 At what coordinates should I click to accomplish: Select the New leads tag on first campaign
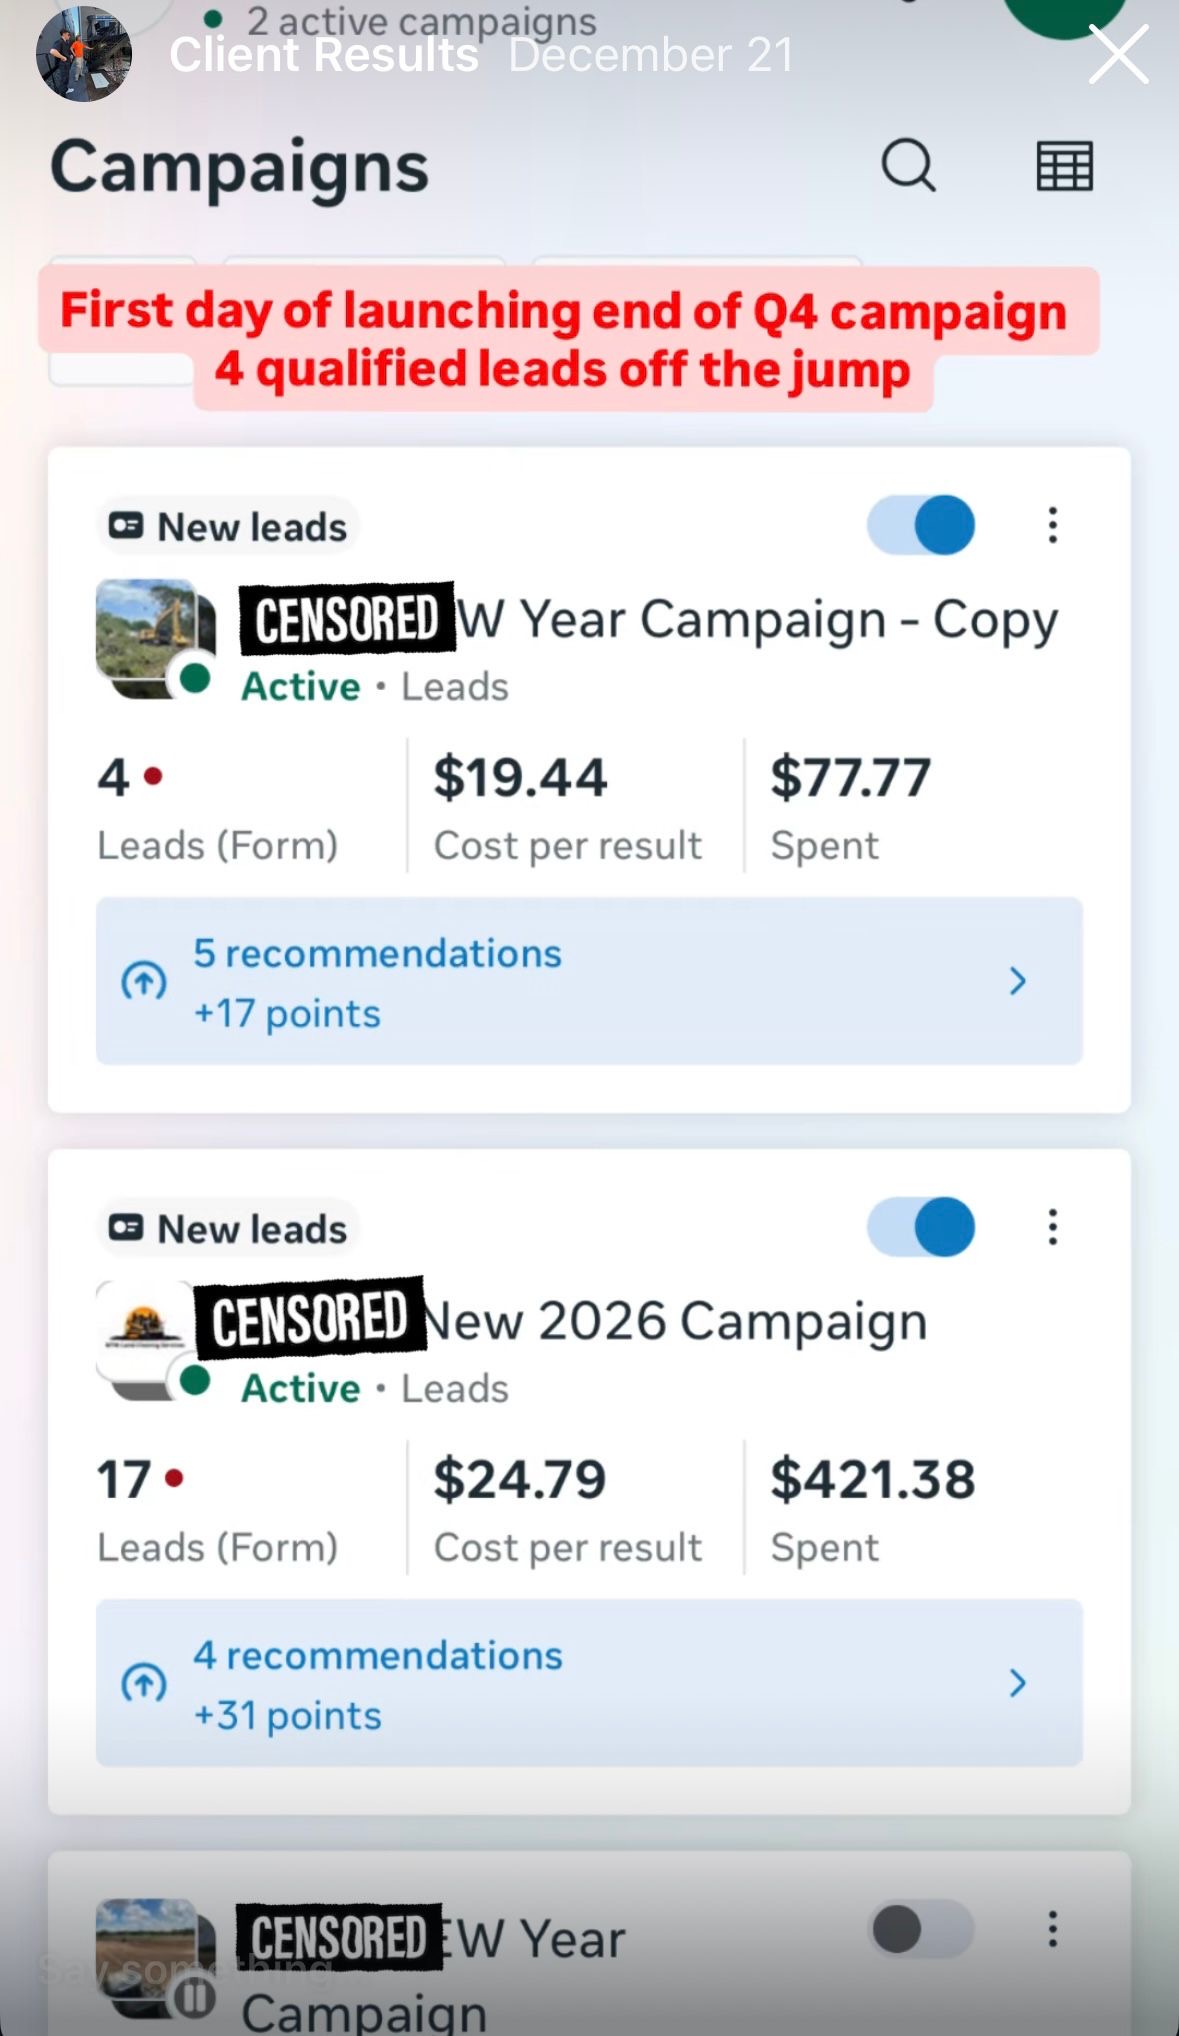coord(228,527)
